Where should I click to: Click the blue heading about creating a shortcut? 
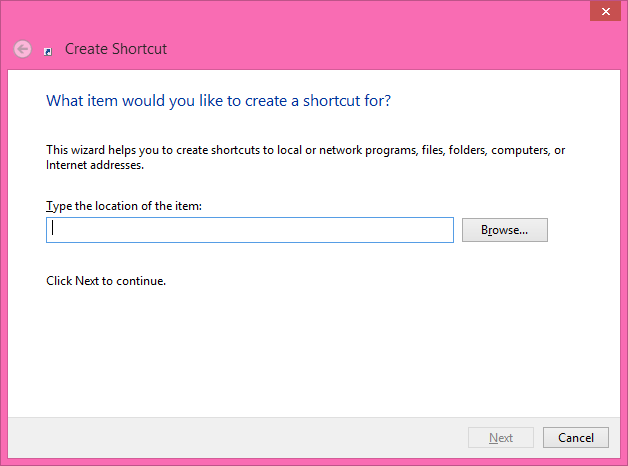[218, 101]
